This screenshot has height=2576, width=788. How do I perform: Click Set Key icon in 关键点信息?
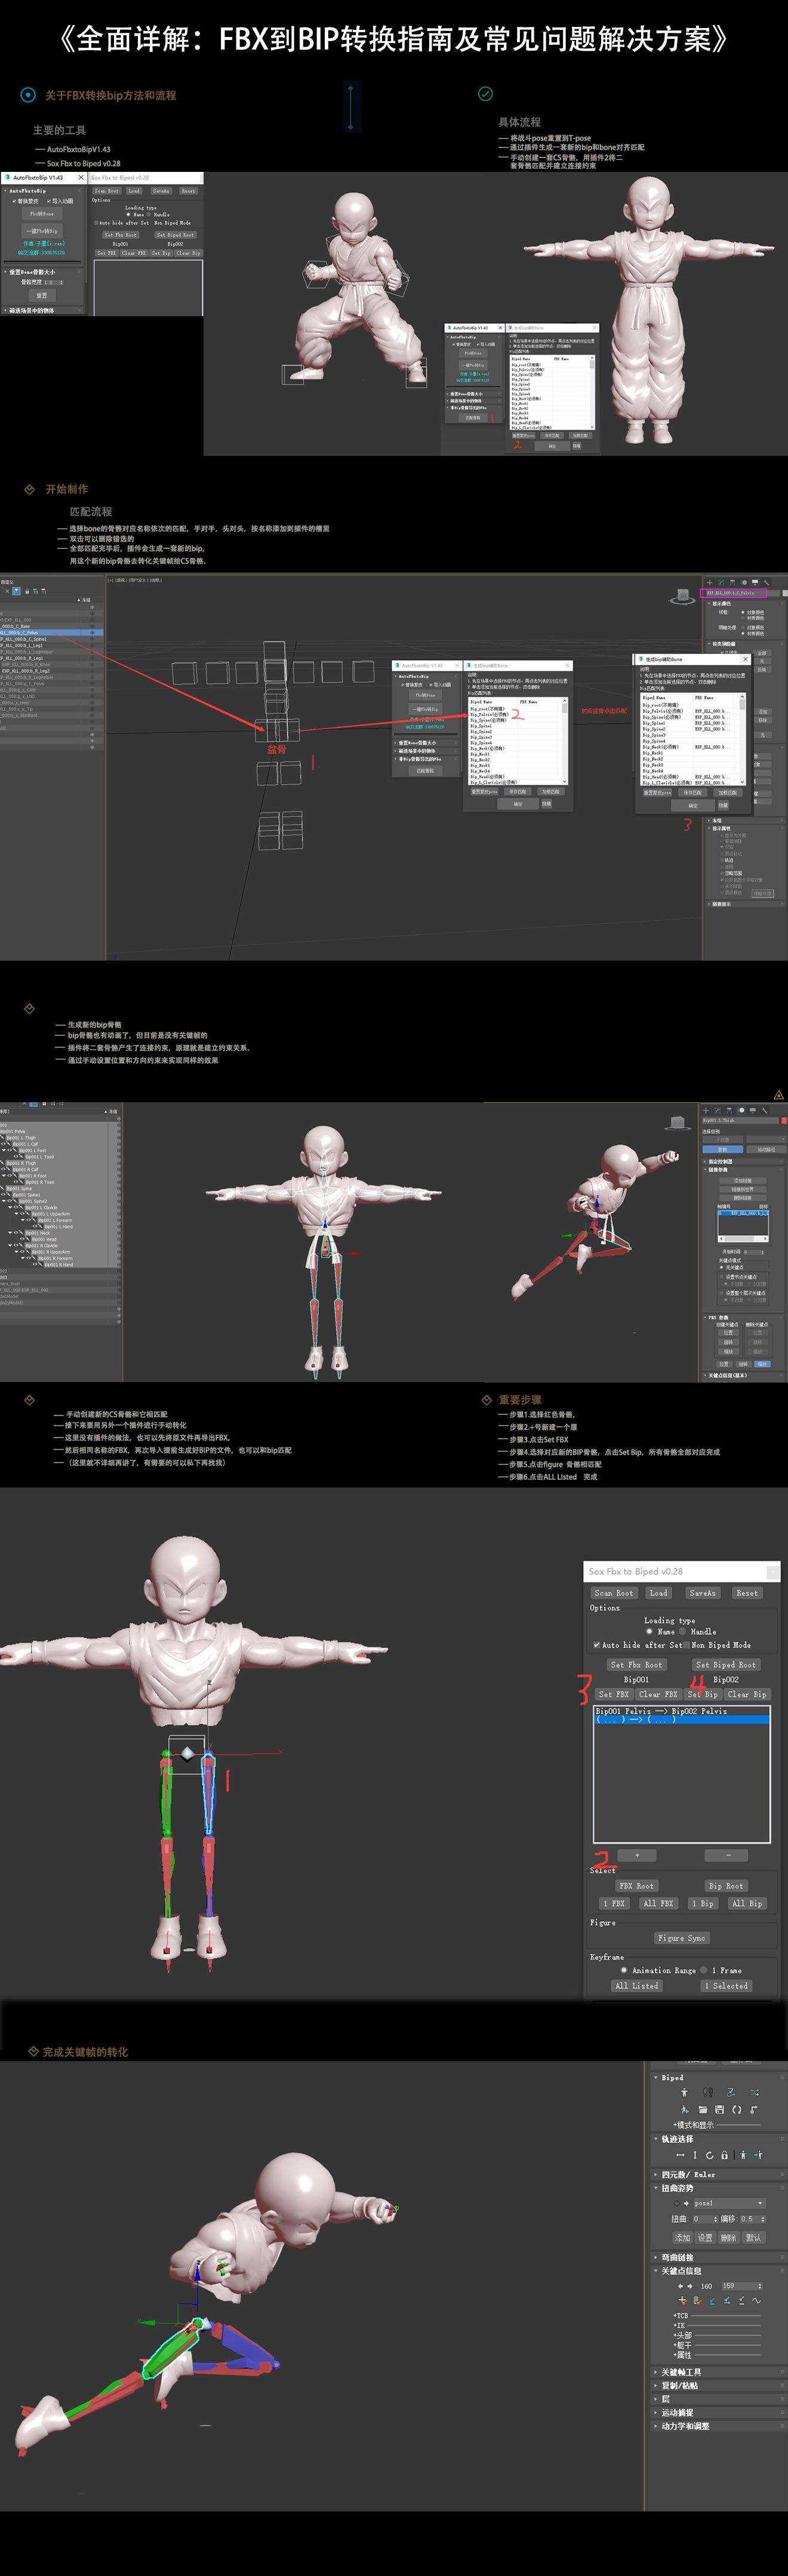pyautogui.click(x=683, y=2301)
